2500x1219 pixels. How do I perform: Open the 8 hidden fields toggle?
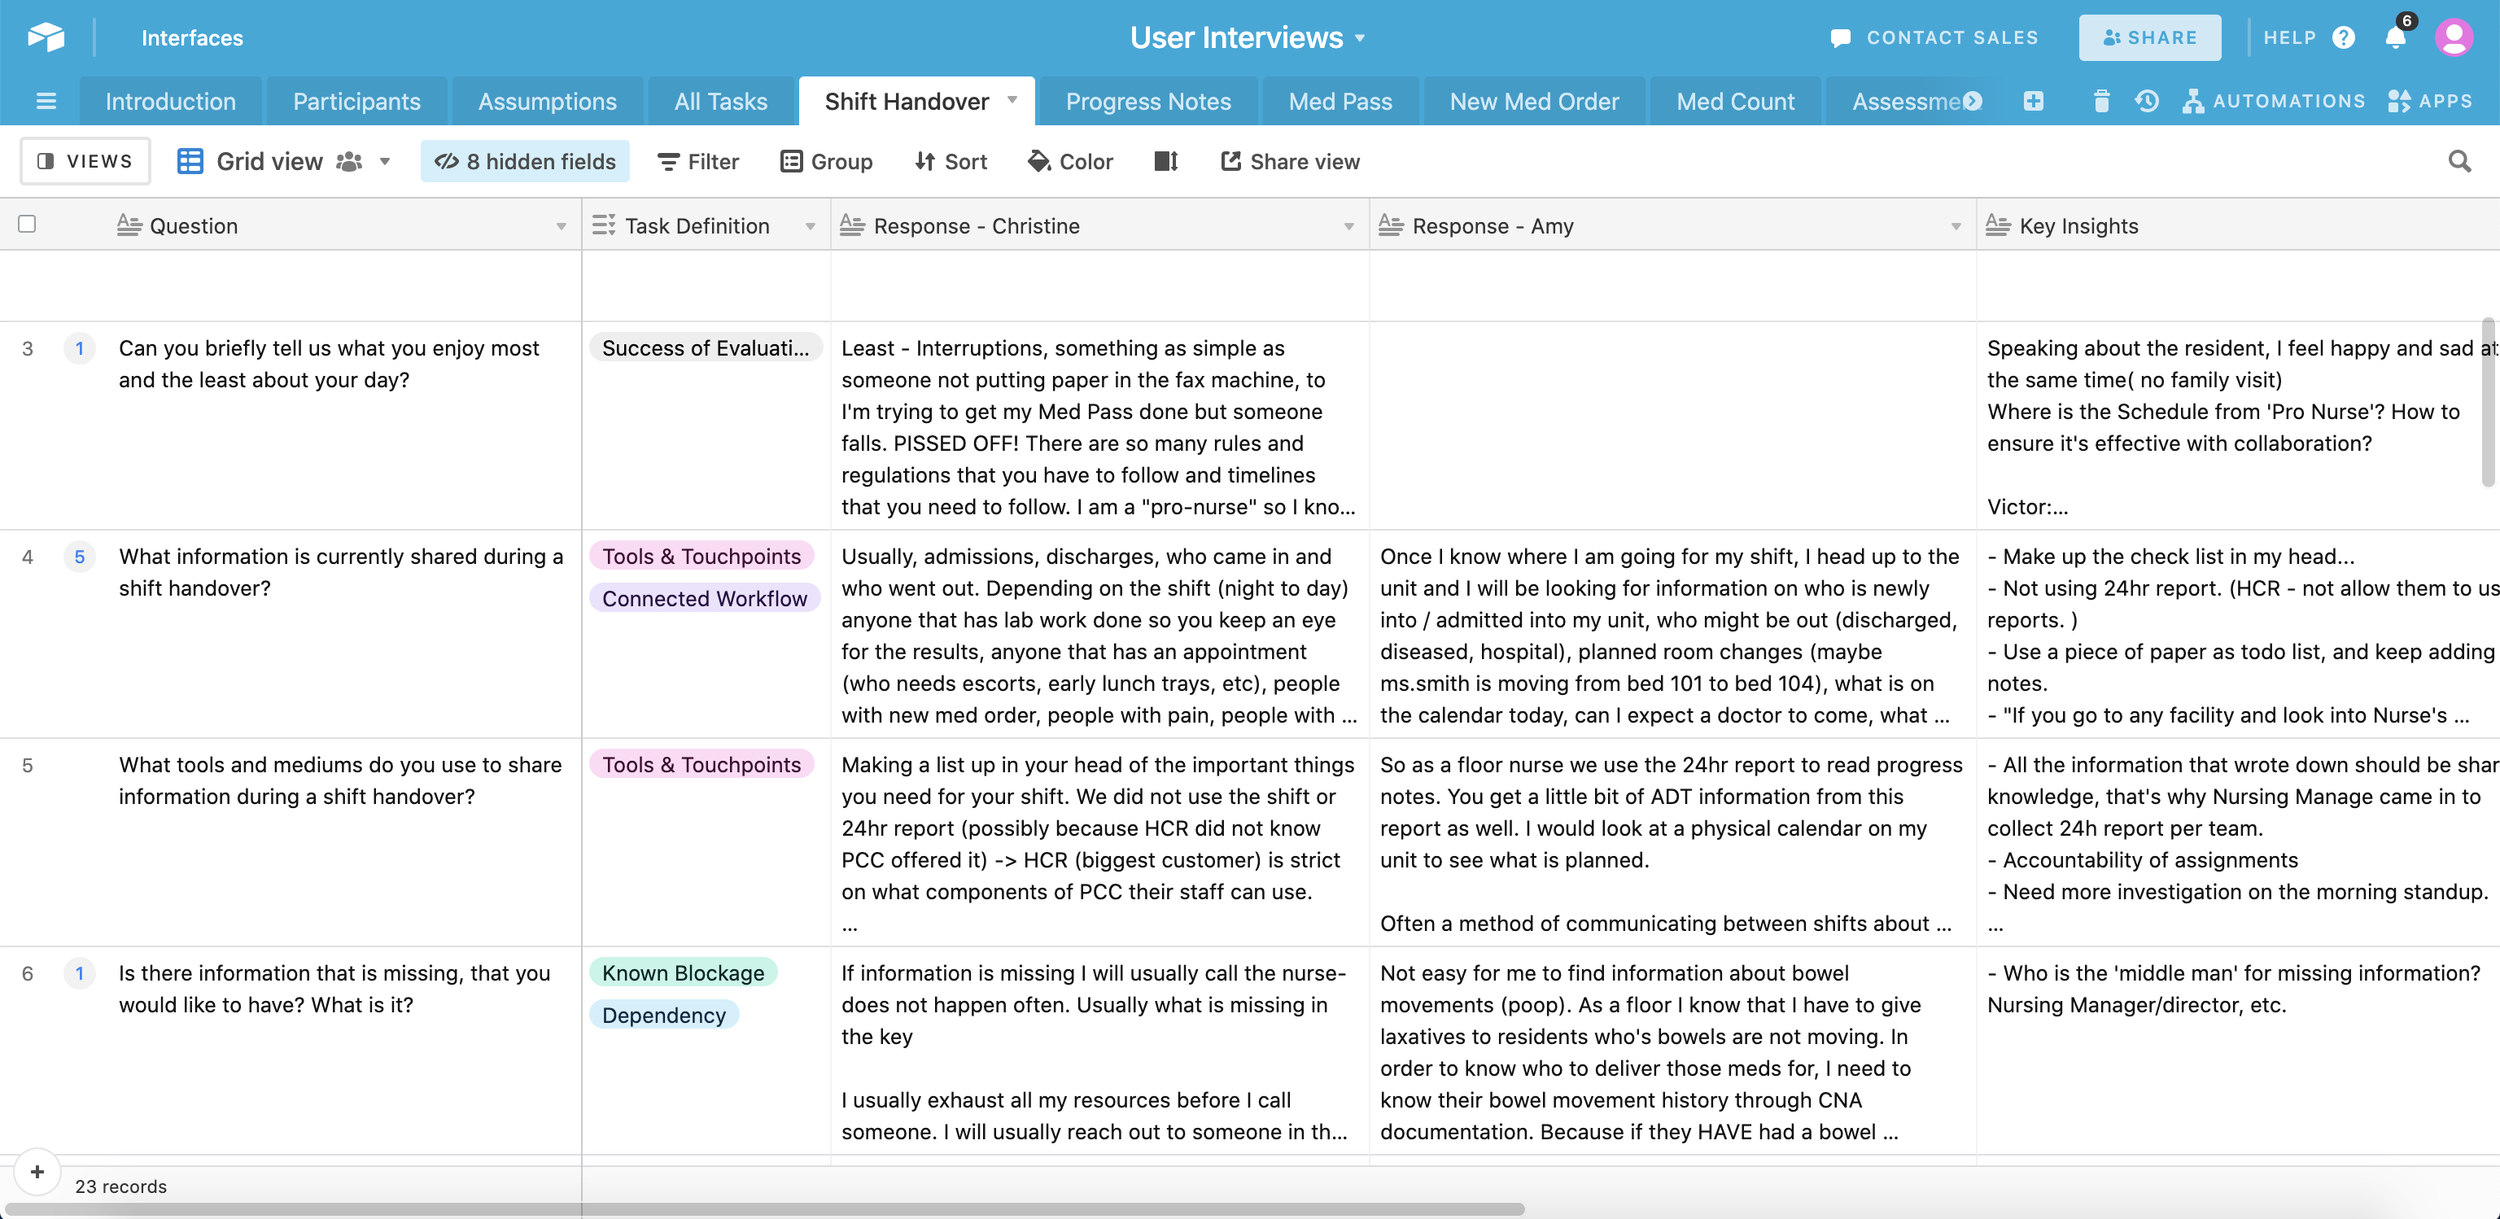[525, 161]
